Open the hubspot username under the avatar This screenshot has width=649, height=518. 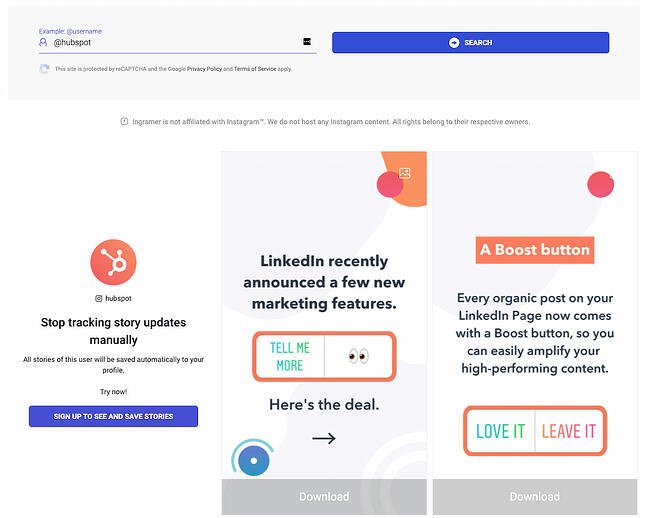[118, 298]
